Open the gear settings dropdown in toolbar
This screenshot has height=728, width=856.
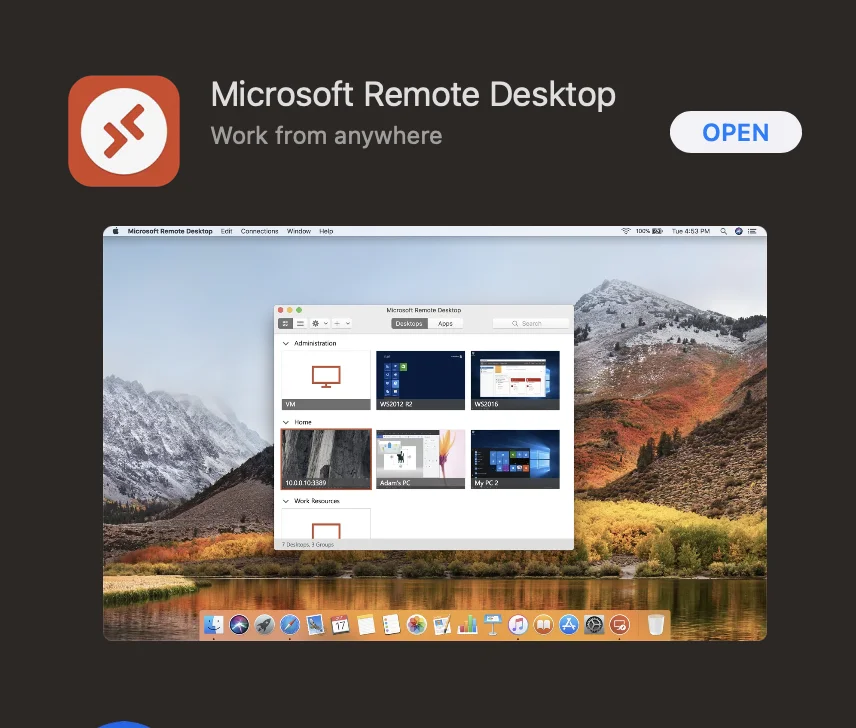click(319, 324)
